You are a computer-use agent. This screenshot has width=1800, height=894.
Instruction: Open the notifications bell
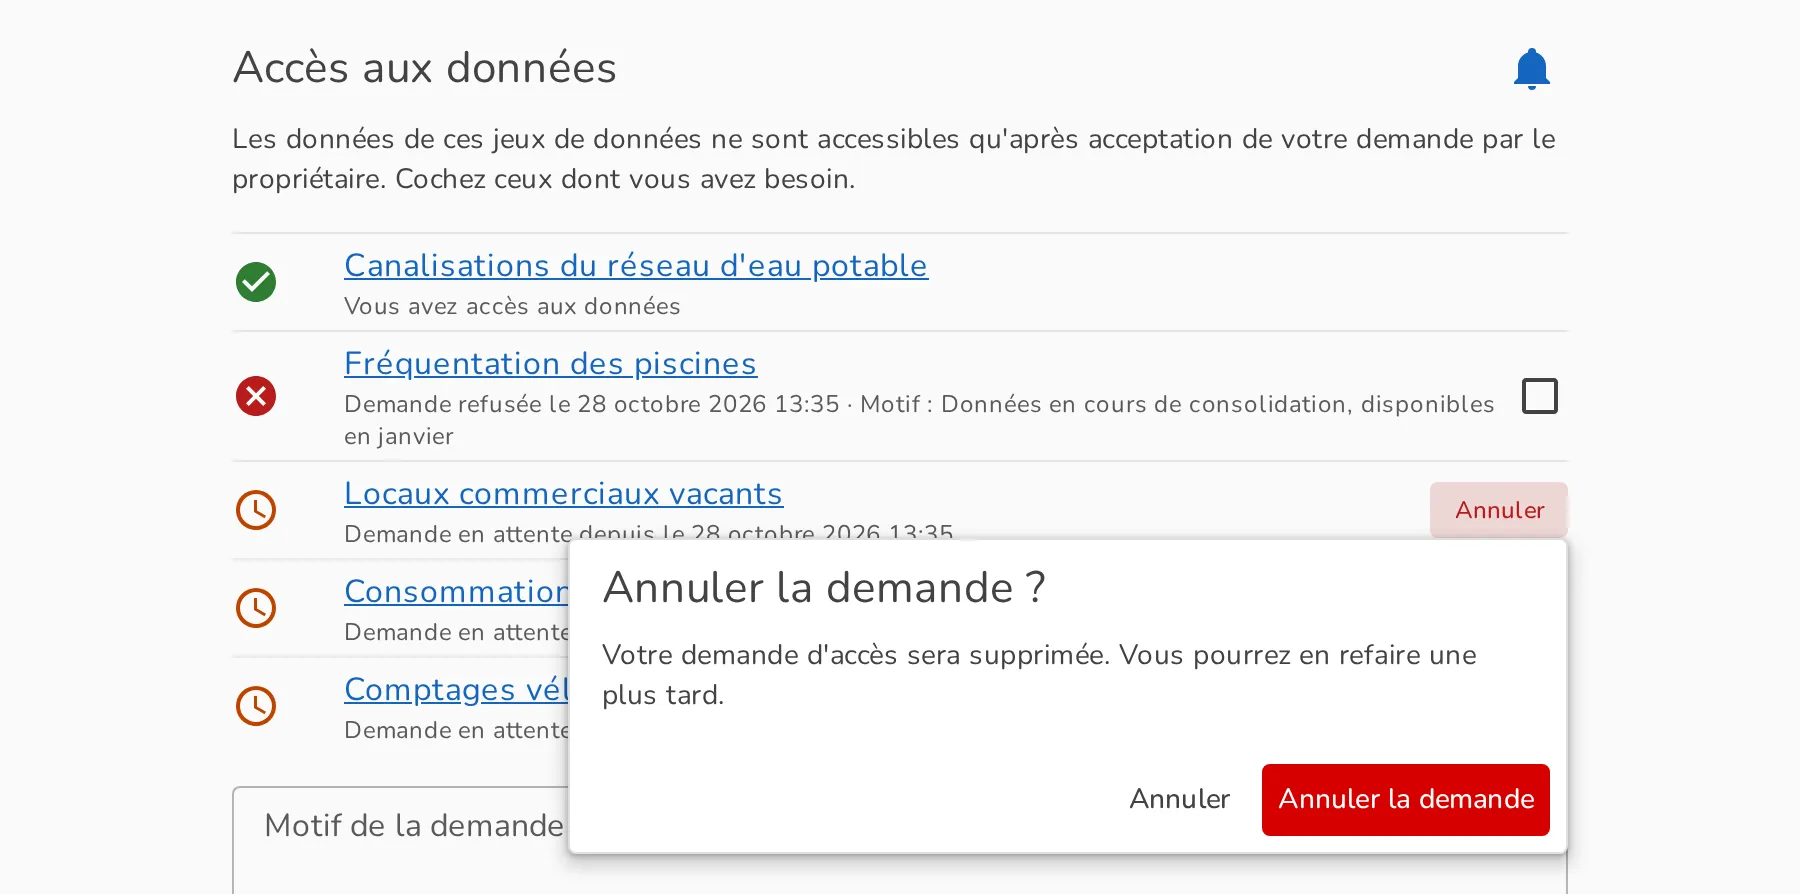[x=1531, y=68]
